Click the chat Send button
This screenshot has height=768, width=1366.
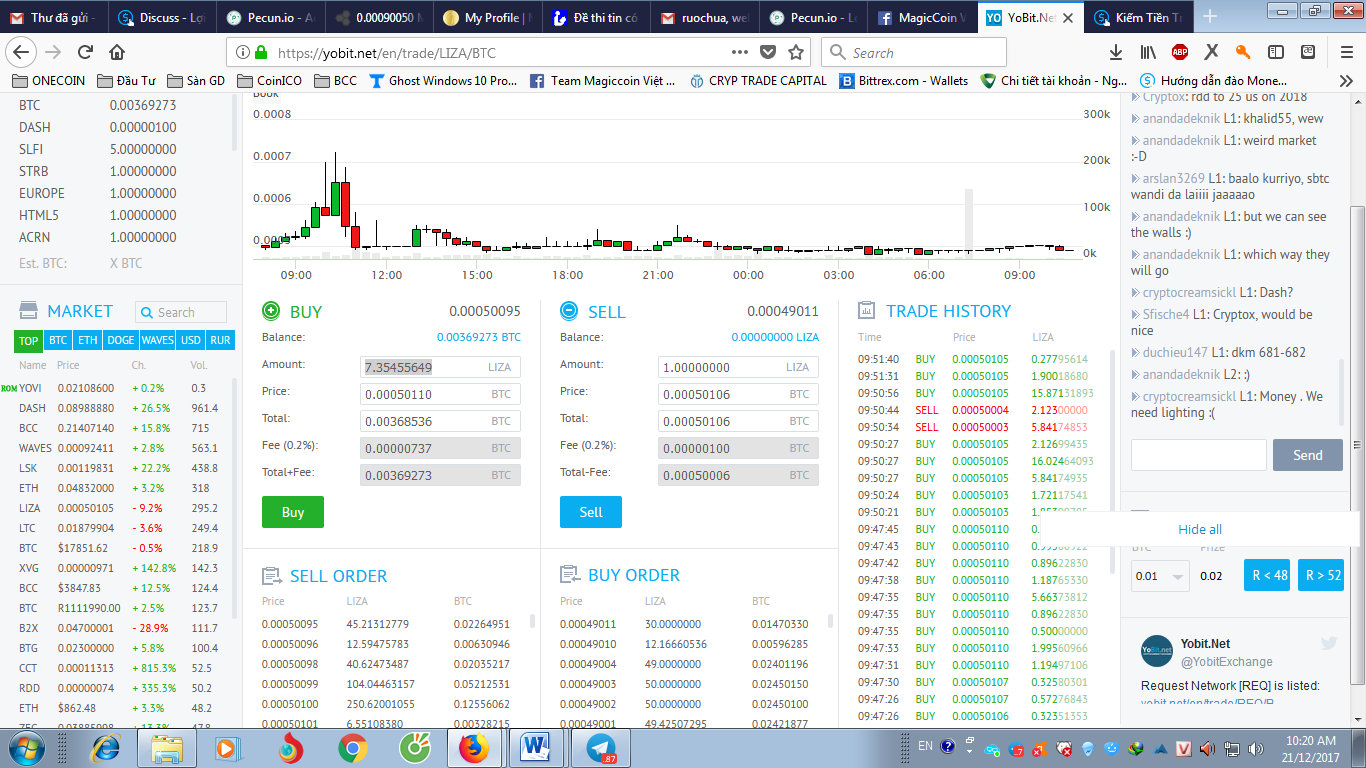tap(1308, 455)
